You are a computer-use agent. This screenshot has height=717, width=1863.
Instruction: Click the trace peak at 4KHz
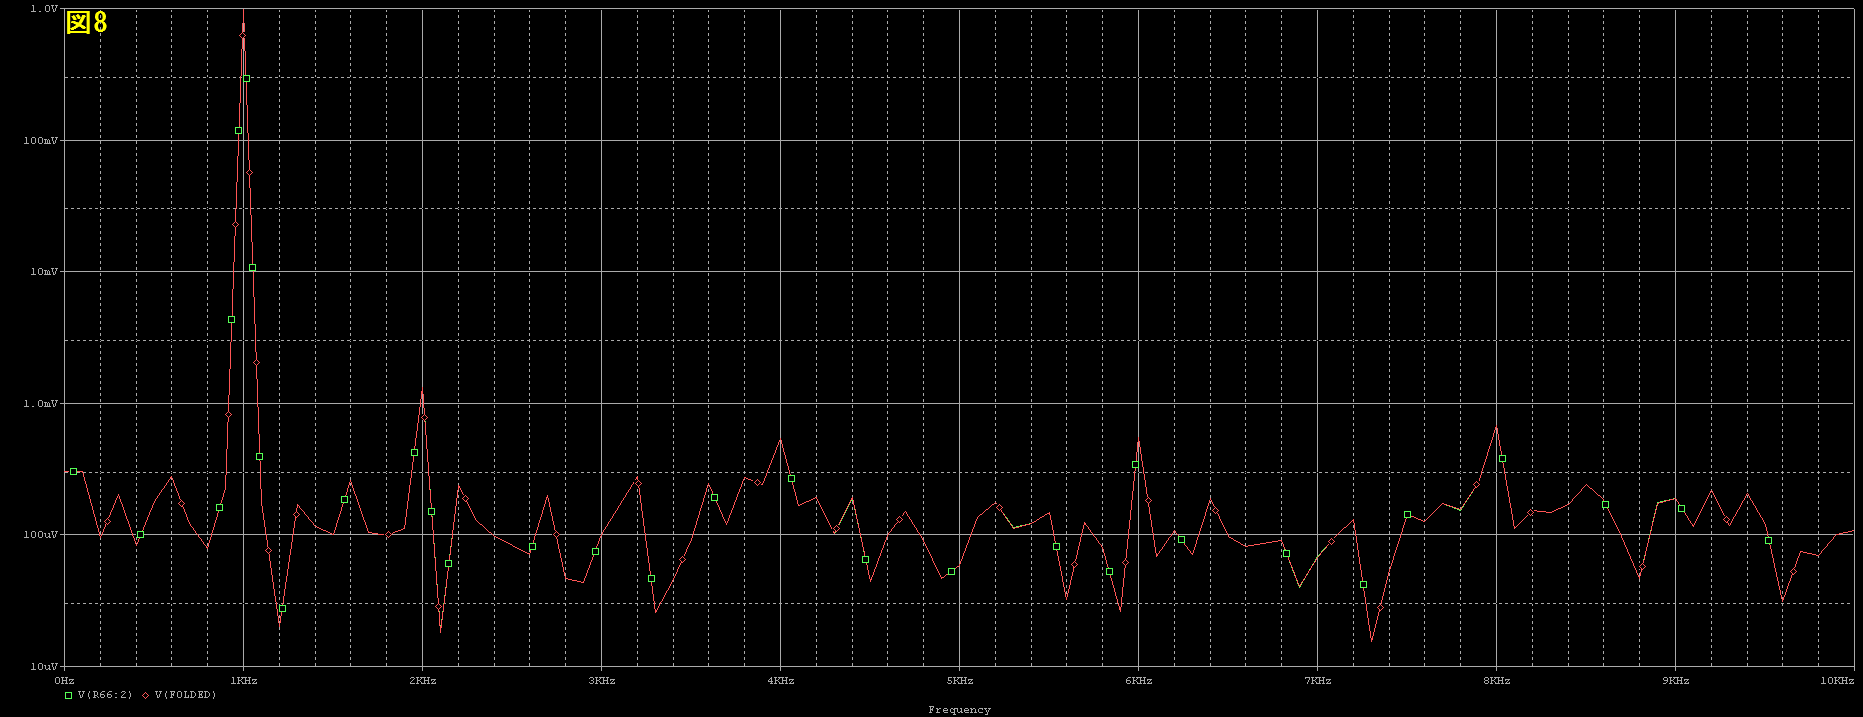pos(780,439)
